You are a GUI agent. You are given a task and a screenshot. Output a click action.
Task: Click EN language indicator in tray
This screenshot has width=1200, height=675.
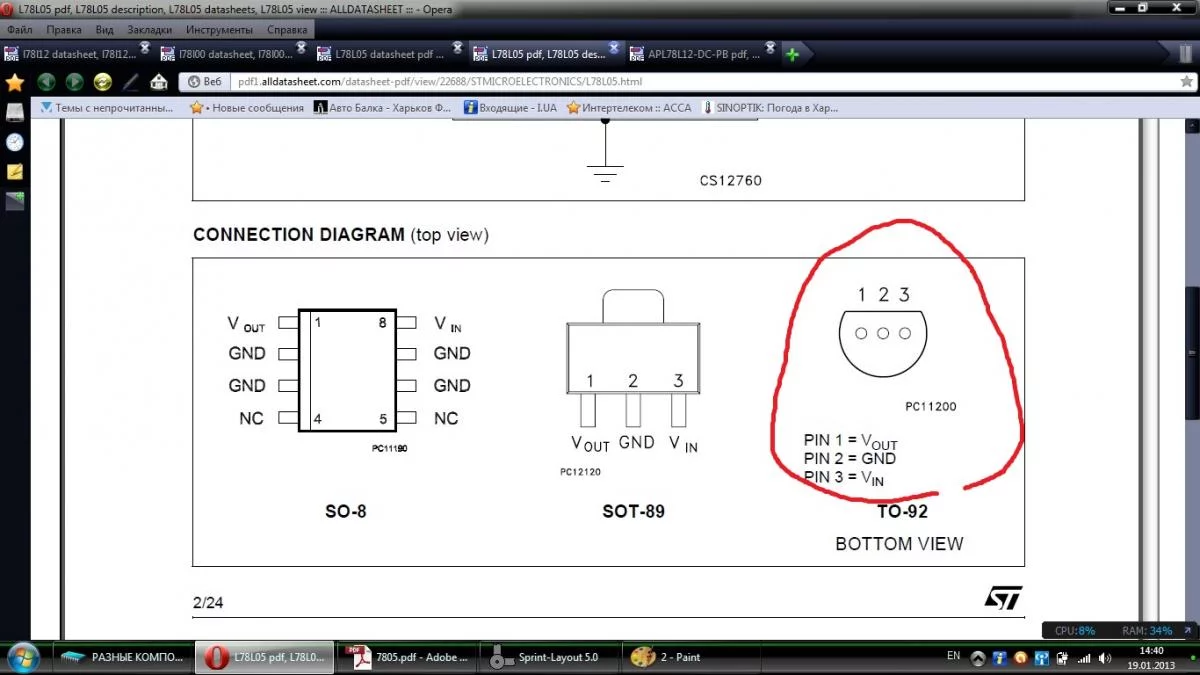pos(953,657)
